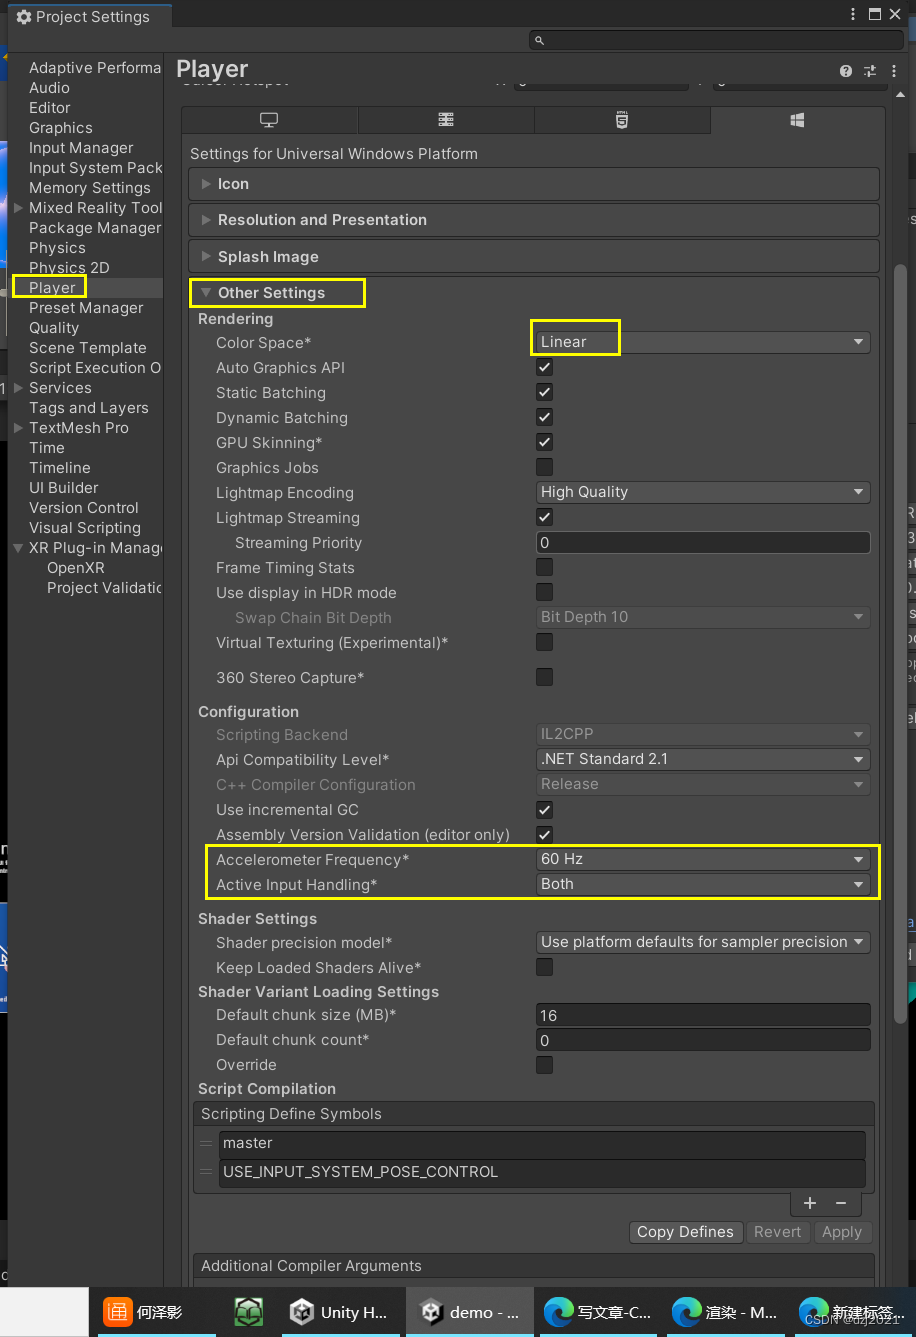
Task: Open Player preset selector icon
Action: [x=870, y=71]
